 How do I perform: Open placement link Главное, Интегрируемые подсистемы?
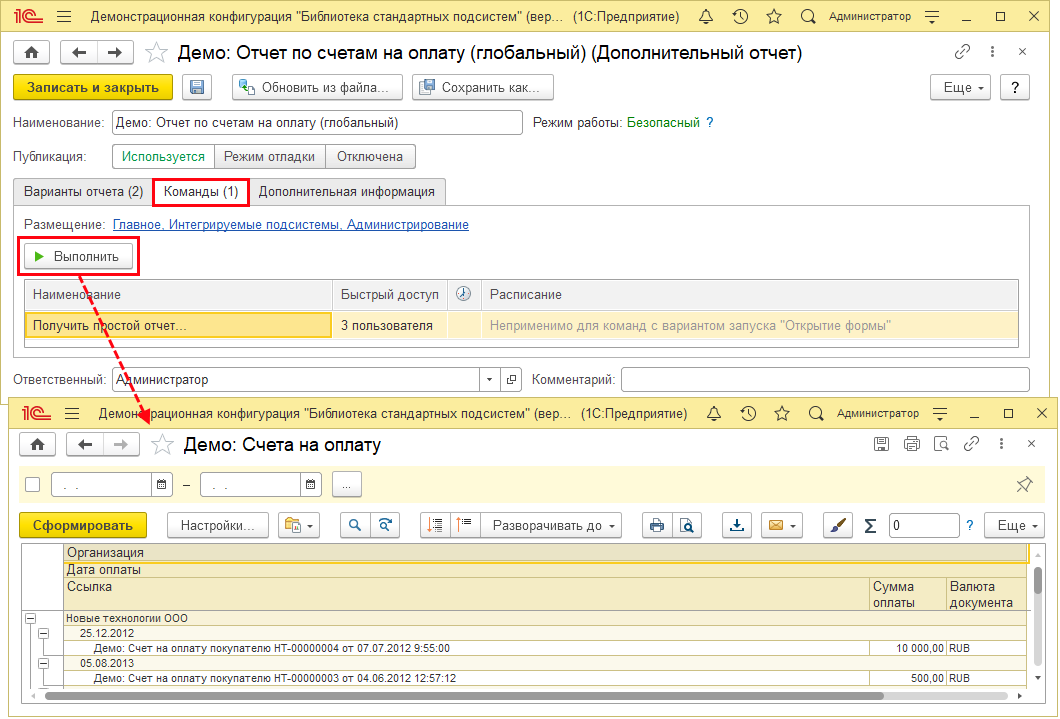pos(291,224)
